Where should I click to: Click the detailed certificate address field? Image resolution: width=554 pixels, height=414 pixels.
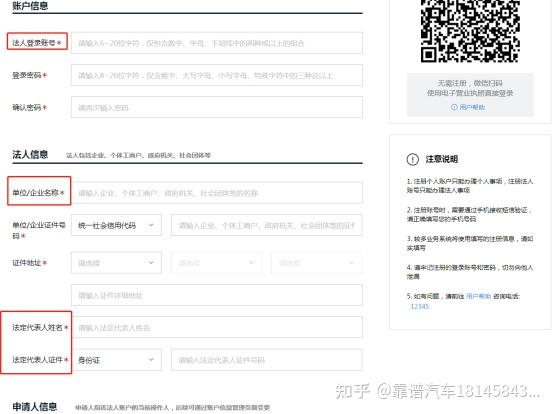(217, 295)
